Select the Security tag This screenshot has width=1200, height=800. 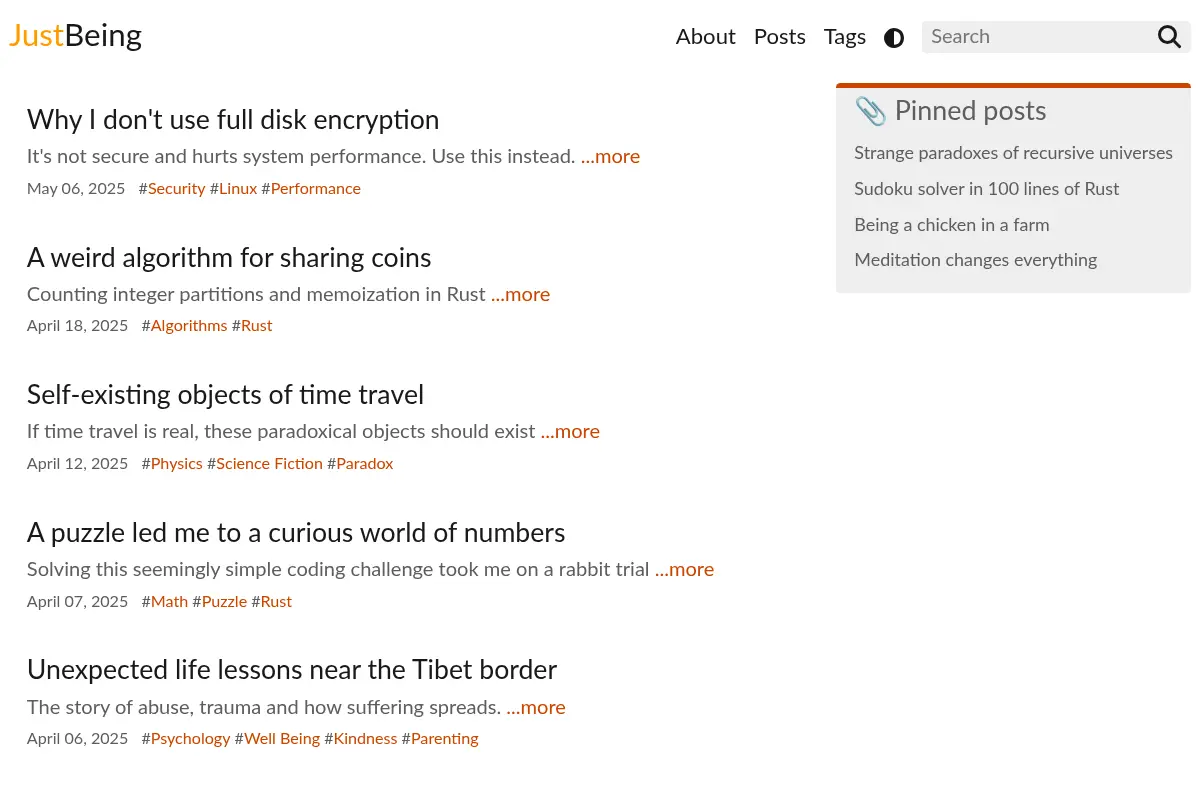click(176, 189)
